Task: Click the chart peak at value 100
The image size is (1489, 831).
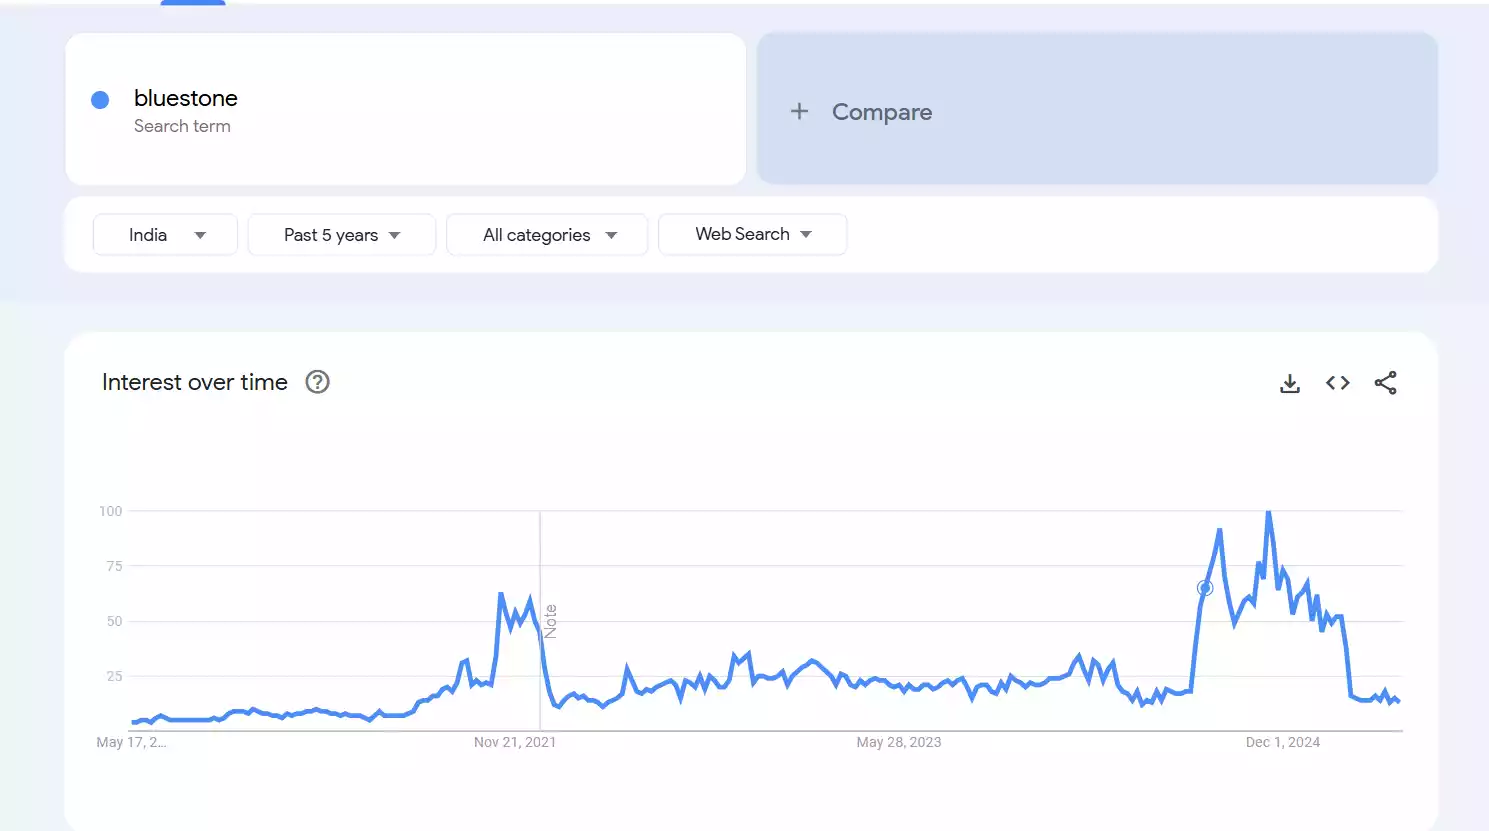Action: point(1268,513)
